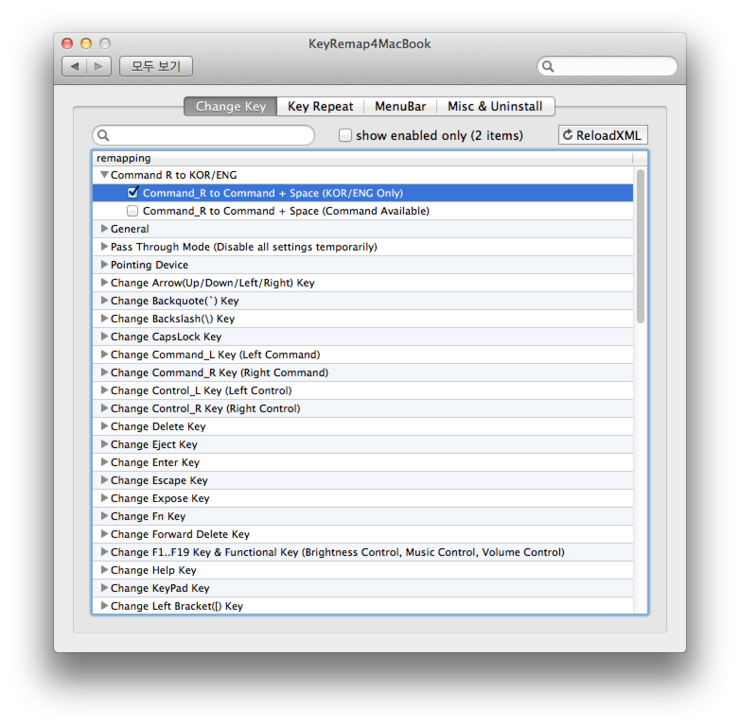The image size is (740, 727).
Task: Expand Change CapsLock Key group
Action: pos(104,336)
